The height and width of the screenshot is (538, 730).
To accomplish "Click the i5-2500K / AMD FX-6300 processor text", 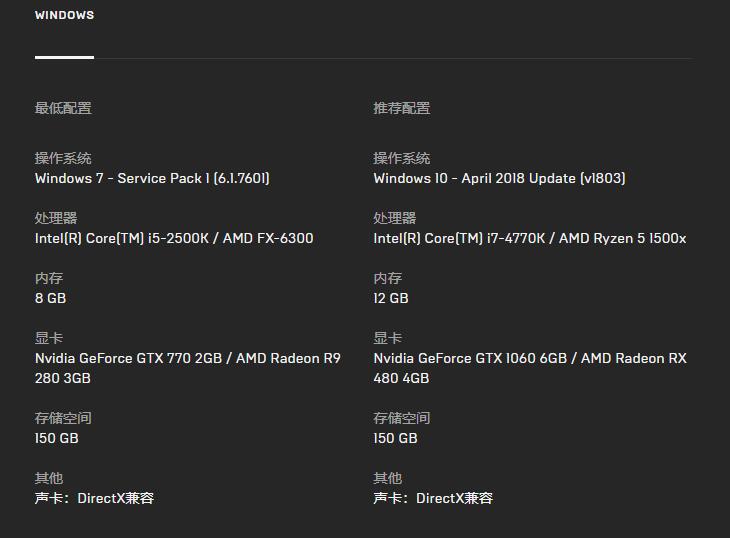I will pos(174,238).
